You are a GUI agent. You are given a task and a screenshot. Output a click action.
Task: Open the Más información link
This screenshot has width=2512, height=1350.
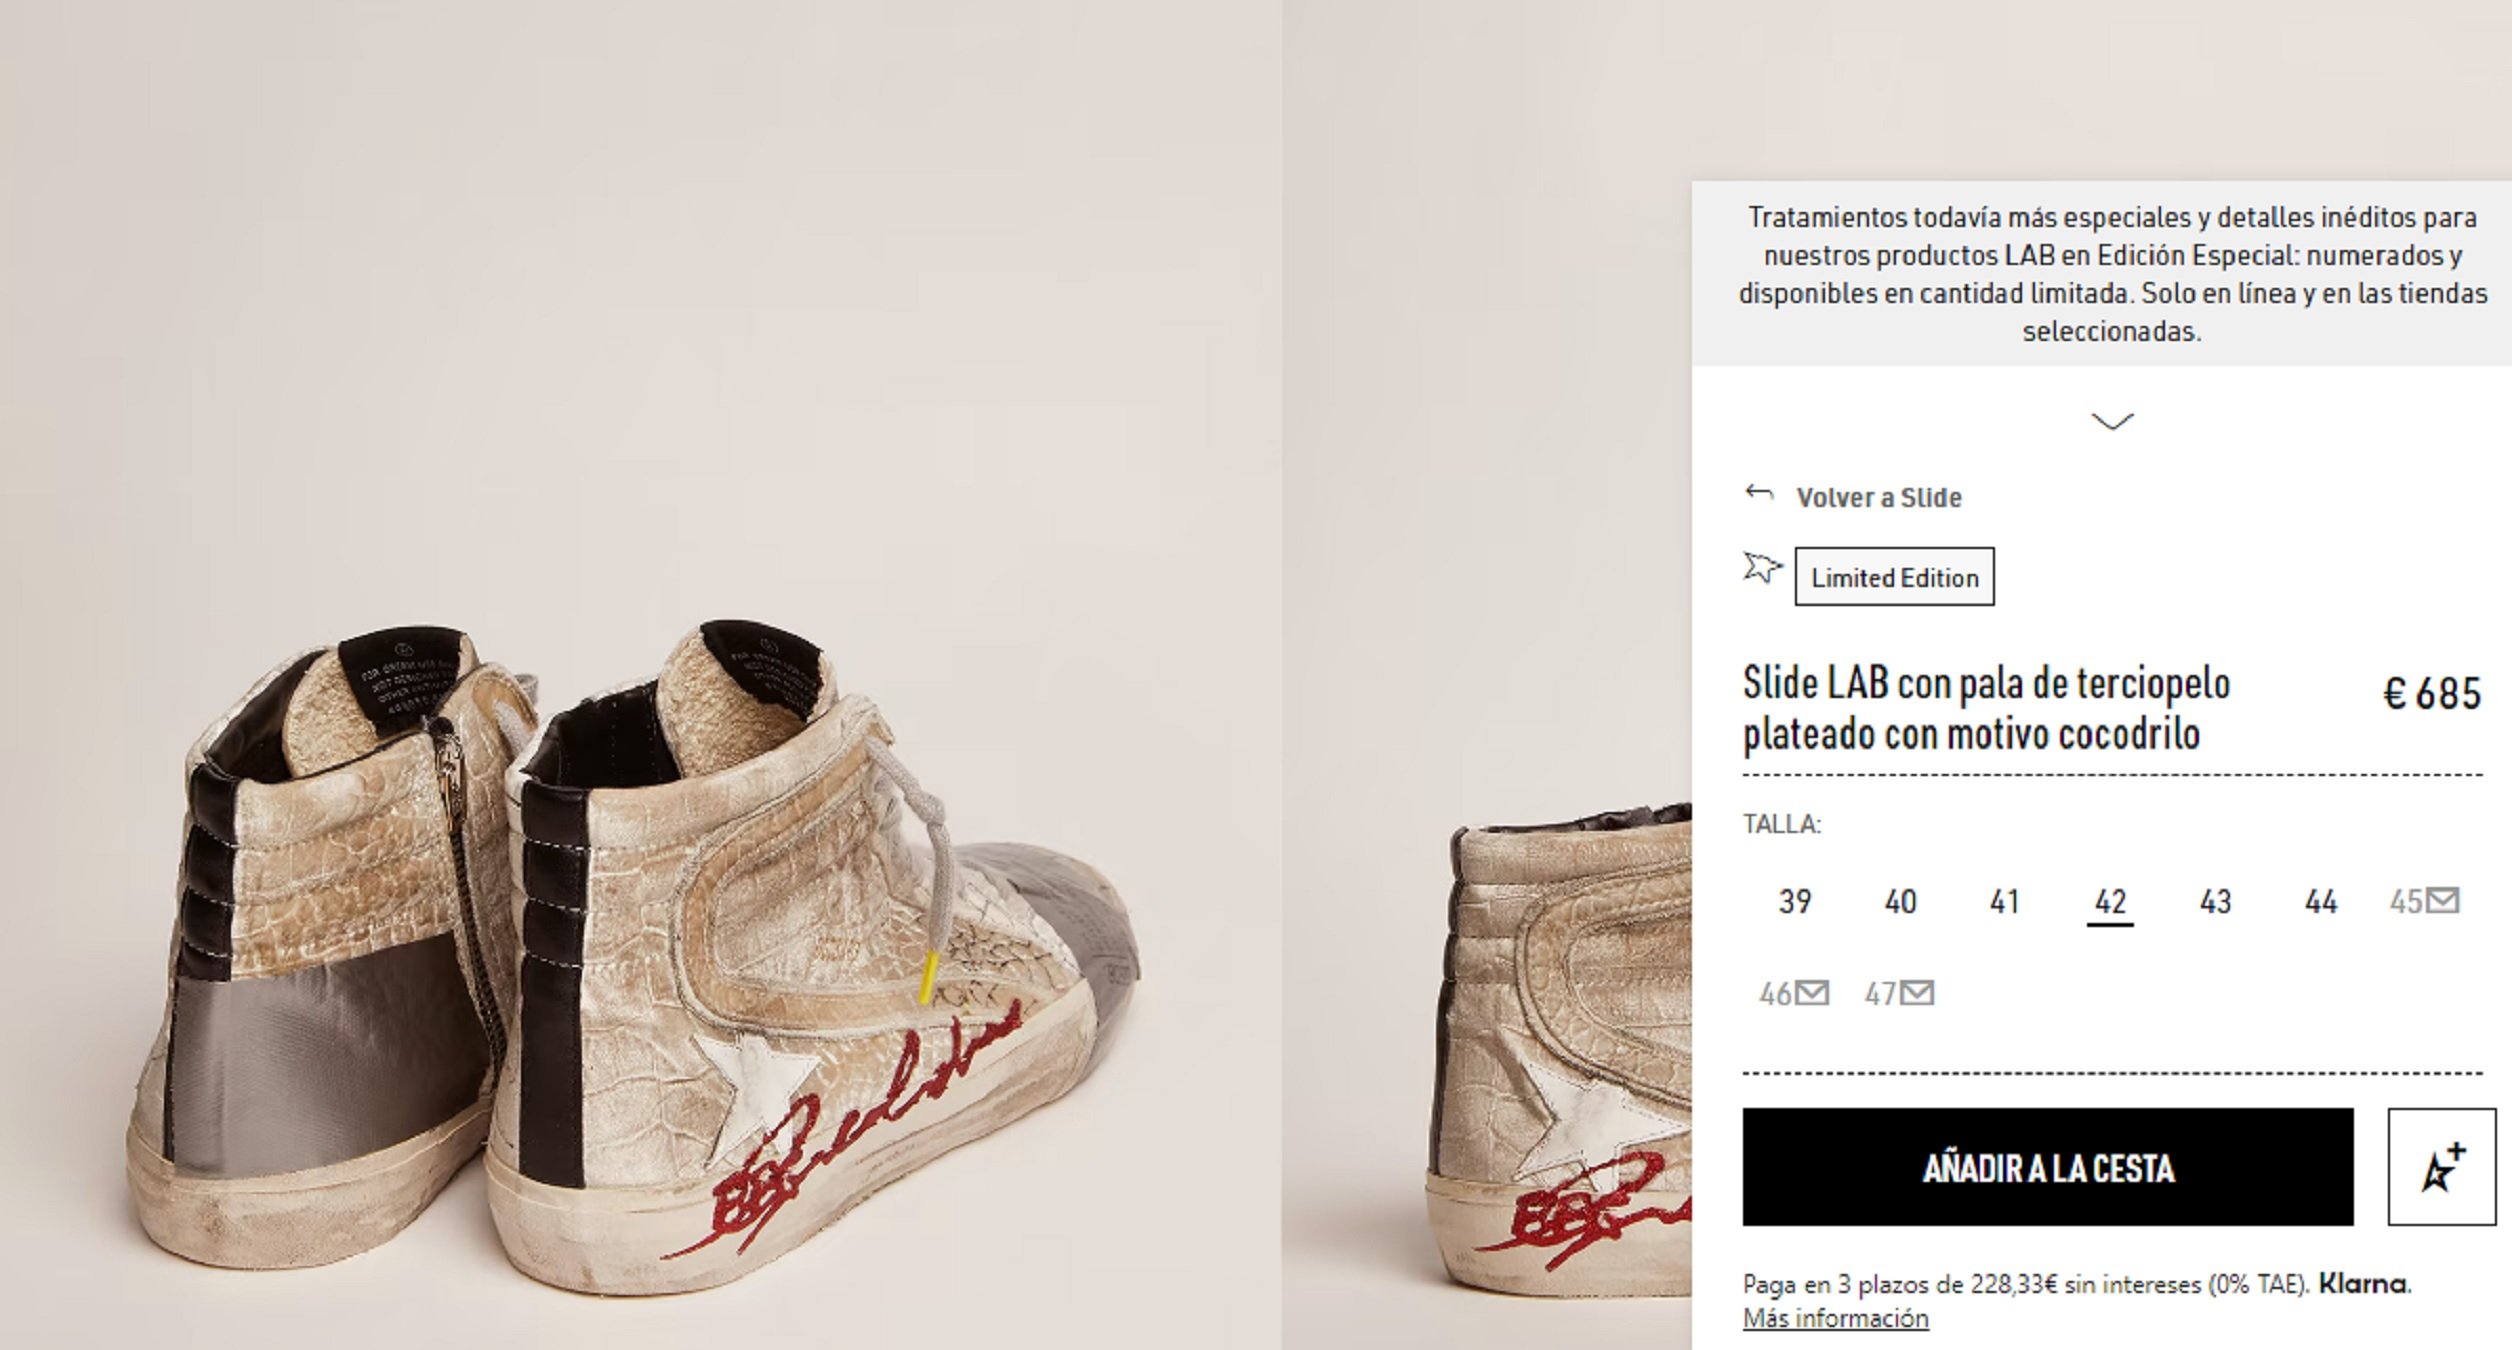tap(1835, 1319)
